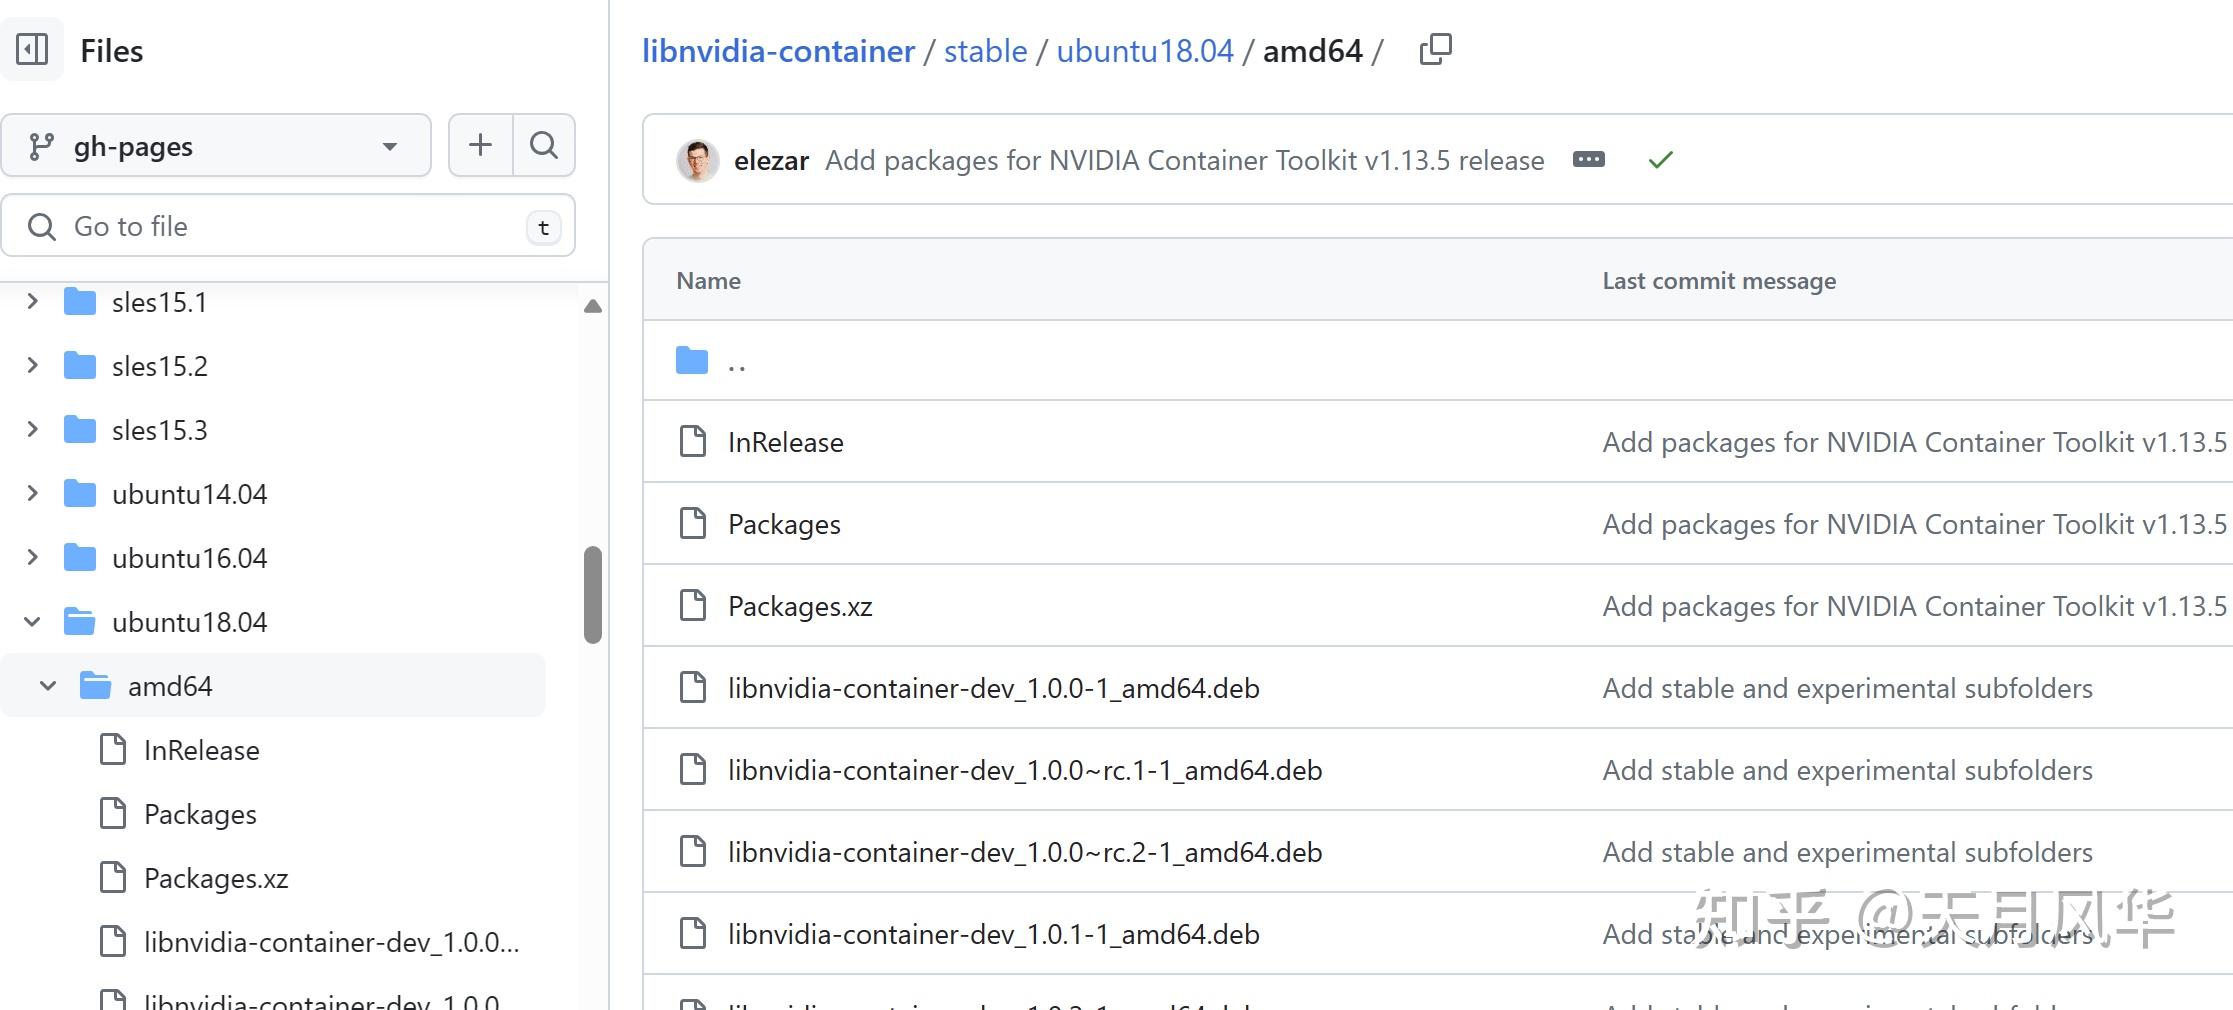Expand the sles15.2 folder
The width and height of the screenshot is (2233, 1010).
(x=31, y=365)
